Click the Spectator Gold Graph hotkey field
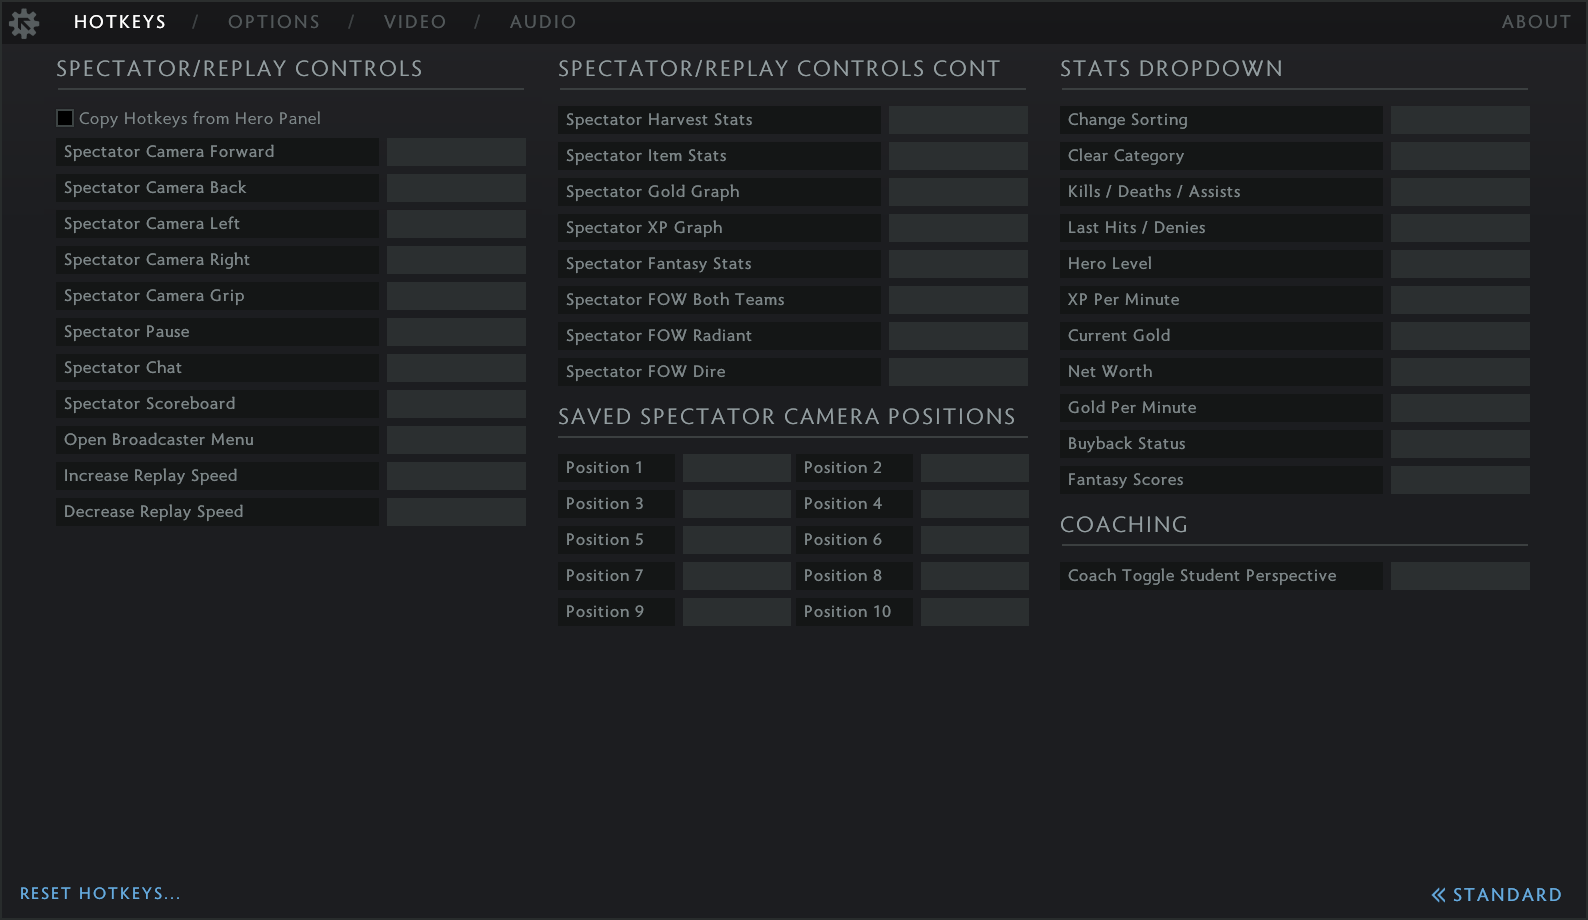This screenshot has width=1588, height=920. click(957, 192)
